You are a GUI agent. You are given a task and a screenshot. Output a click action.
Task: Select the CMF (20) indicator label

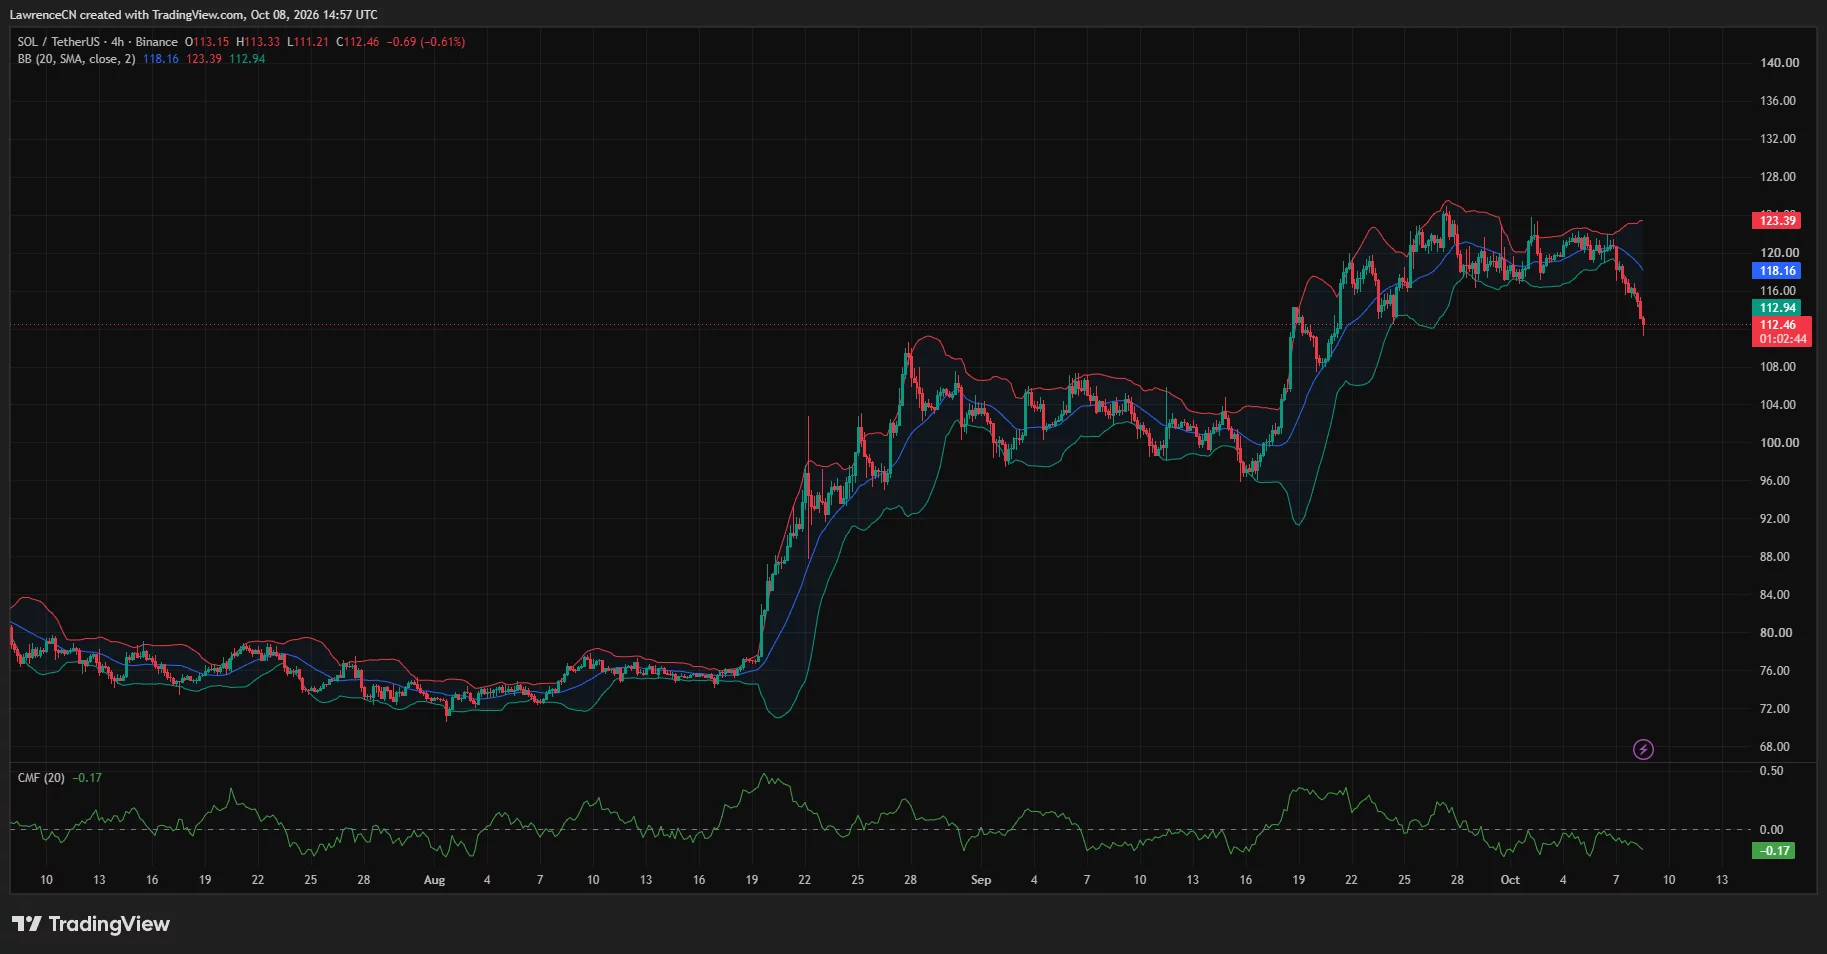(41, 778)
